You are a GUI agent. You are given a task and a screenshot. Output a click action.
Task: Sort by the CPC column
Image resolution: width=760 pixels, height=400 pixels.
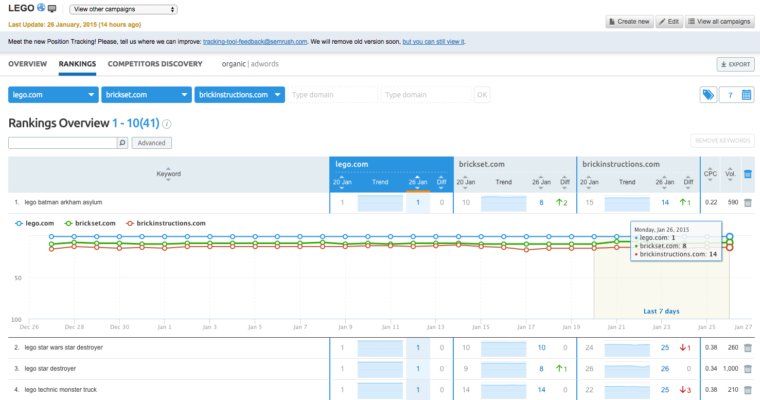tap(710, 174)
